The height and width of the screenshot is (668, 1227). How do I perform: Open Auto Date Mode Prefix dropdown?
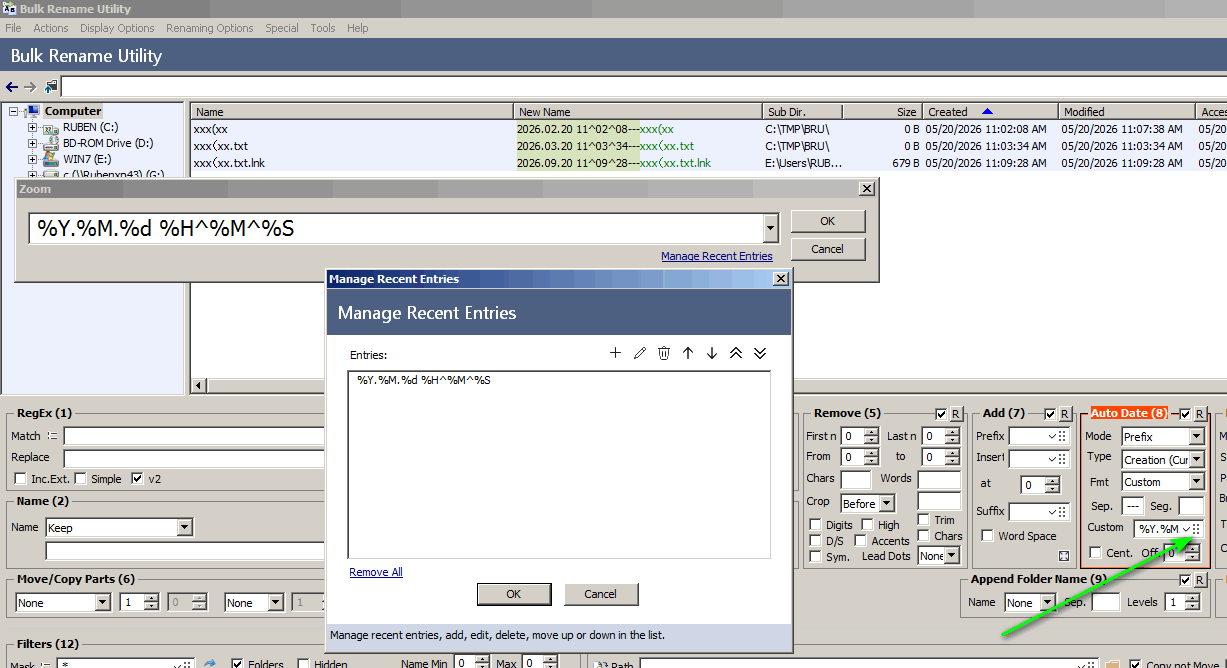(1196, 437)
